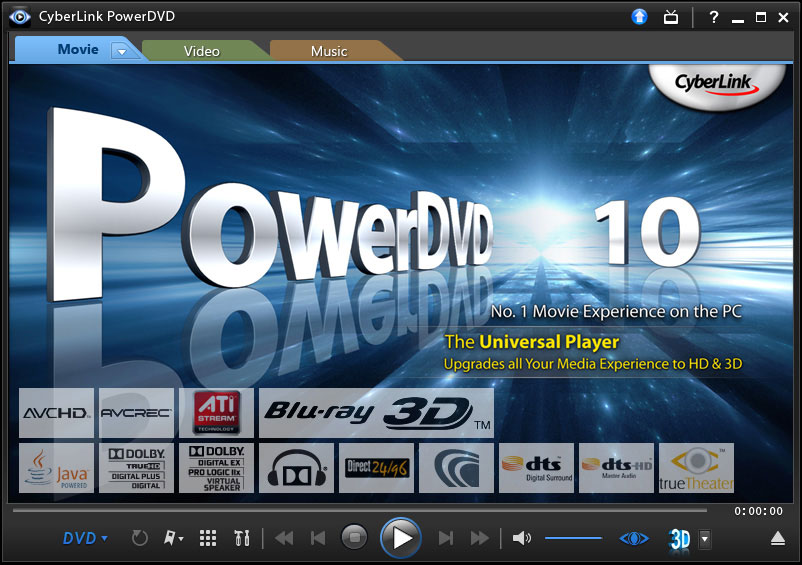Viewport: 802px width, 565px height.
Task: Mute the volume speaker
Action: [x=521, y=538]
